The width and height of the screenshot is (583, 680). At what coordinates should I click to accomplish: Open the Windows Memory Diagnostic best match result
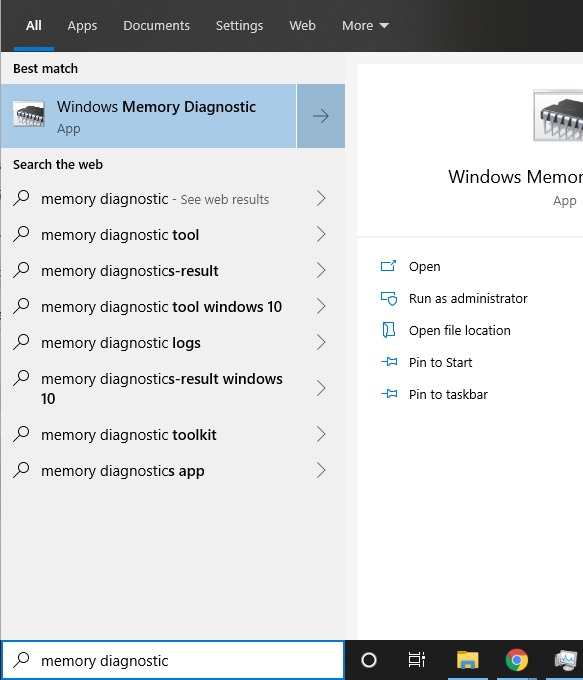click(148, 116)
